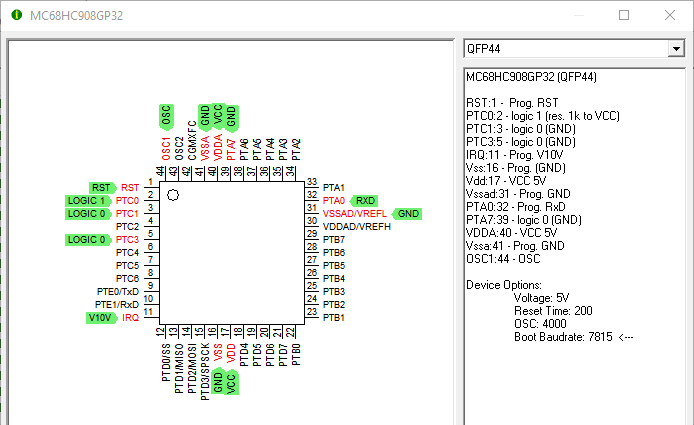Click the PTE1/RxD pin label
Viewport: 694px width, 425px height.
coord(117,305)
